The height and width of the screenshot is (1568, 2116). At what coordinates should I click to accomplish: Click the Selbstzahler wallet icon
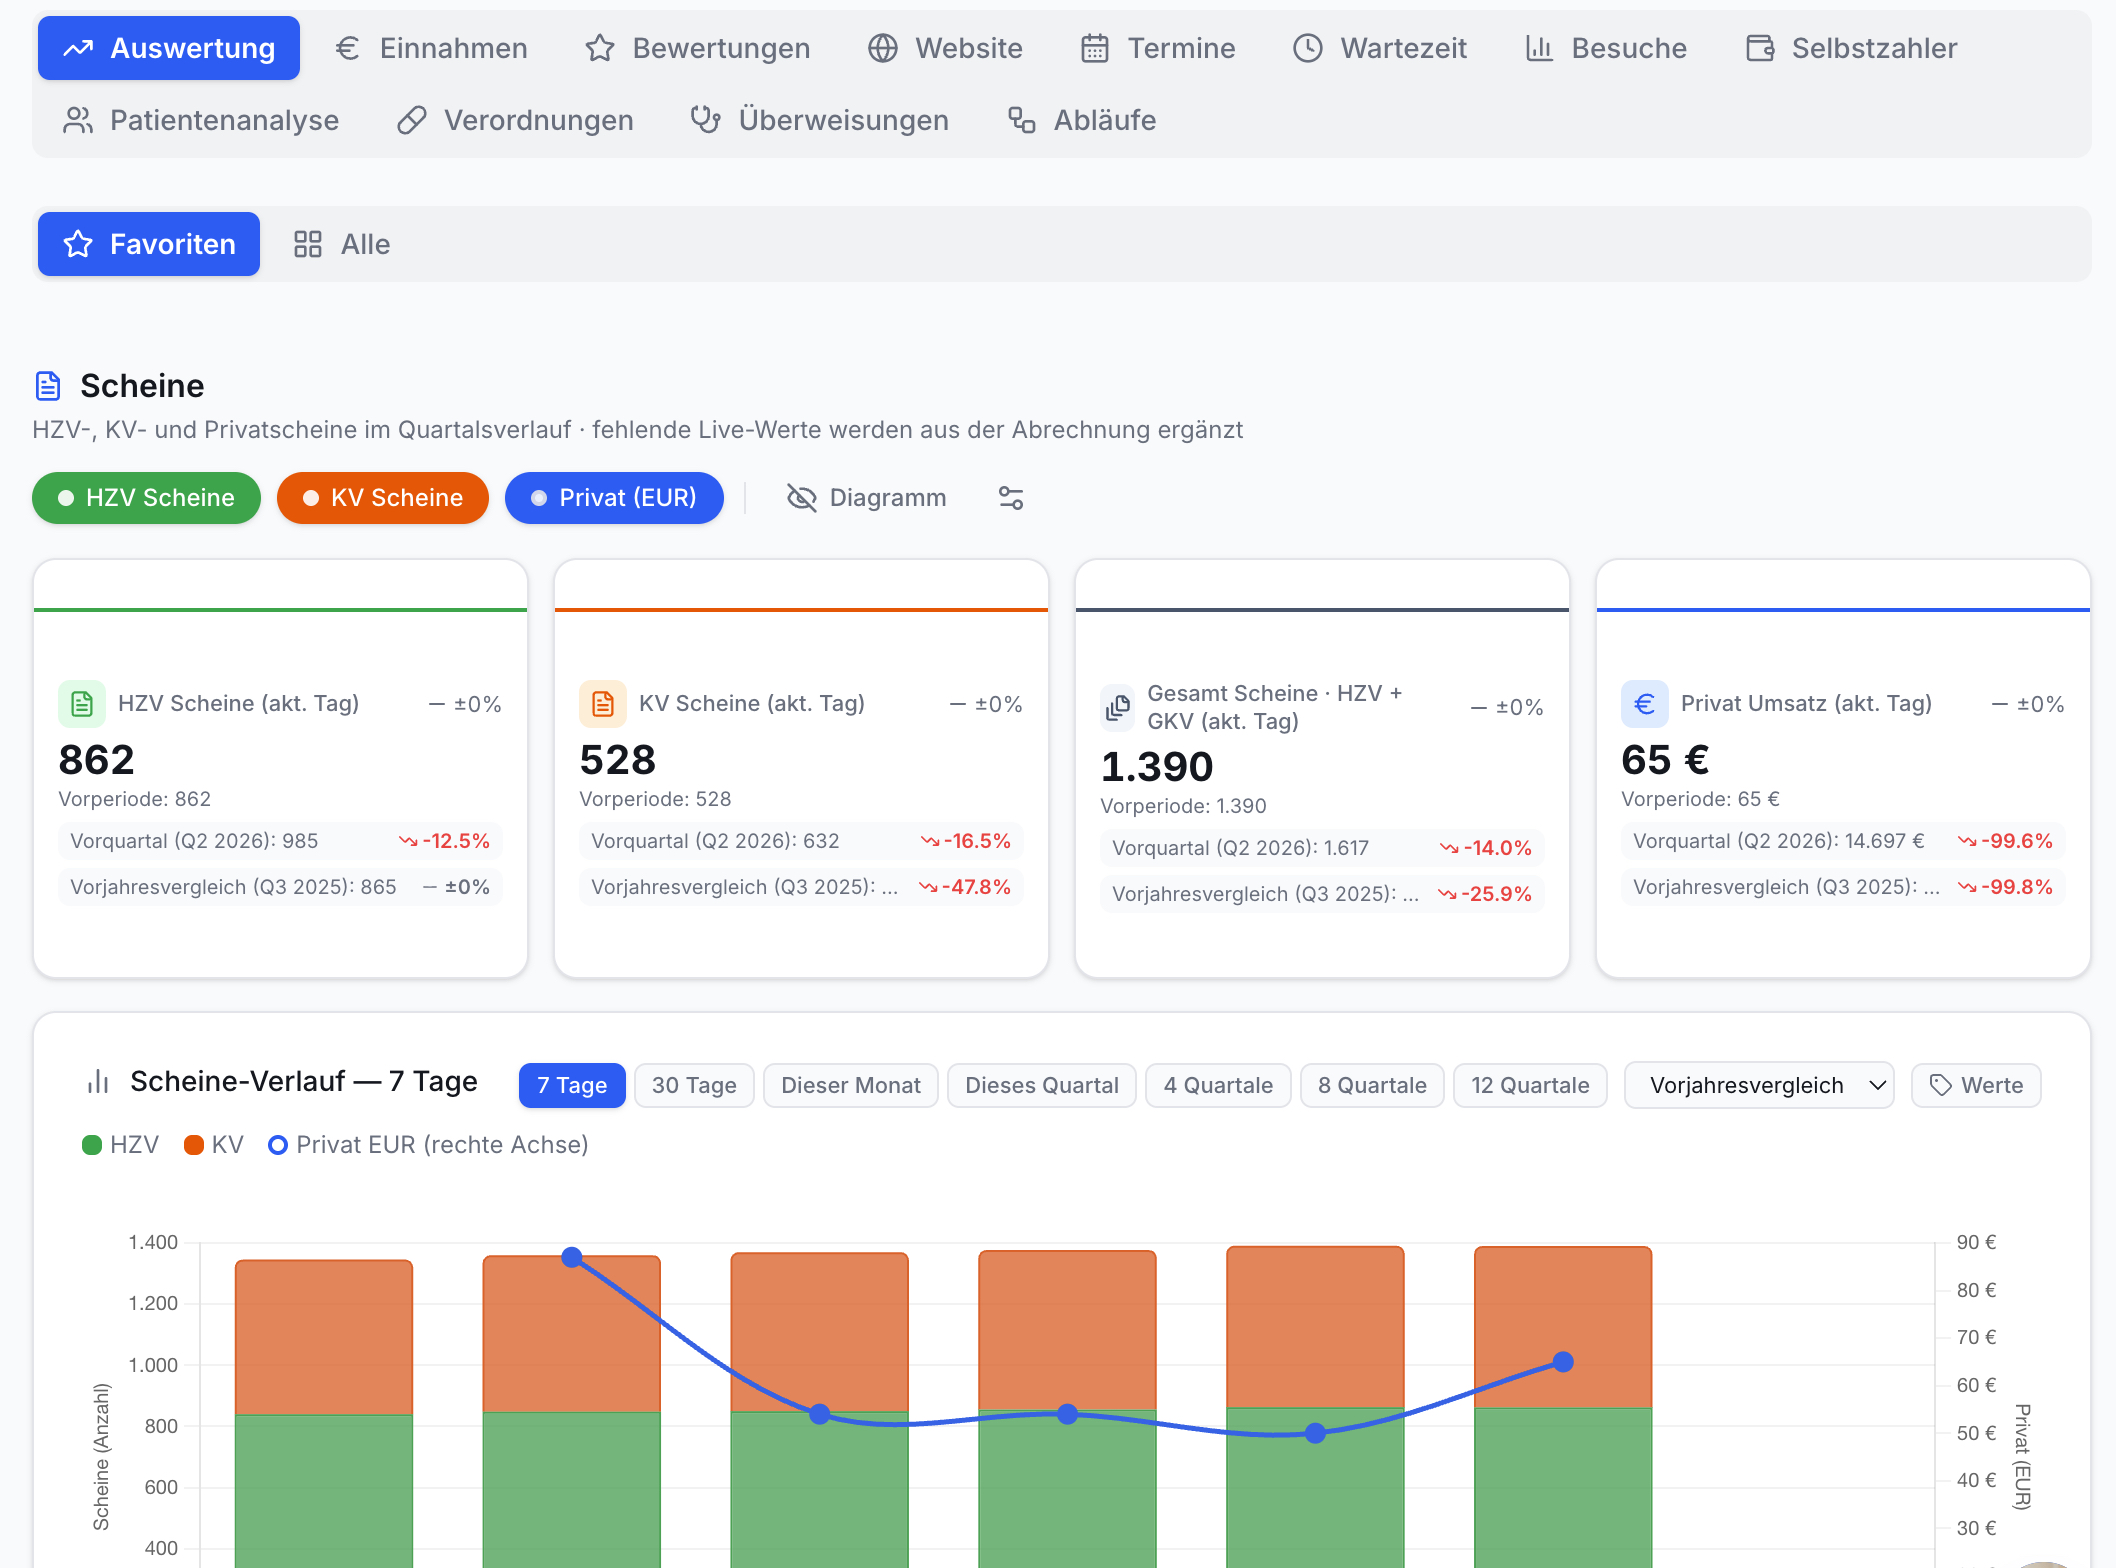[1760, 48]
